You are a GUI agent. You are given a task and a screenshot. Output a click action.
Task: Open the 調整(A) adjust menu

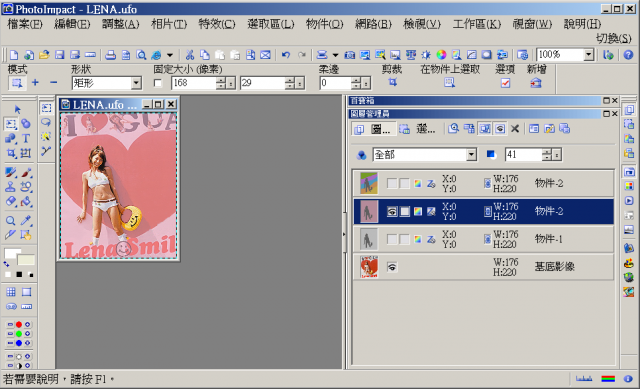point(120,24)
